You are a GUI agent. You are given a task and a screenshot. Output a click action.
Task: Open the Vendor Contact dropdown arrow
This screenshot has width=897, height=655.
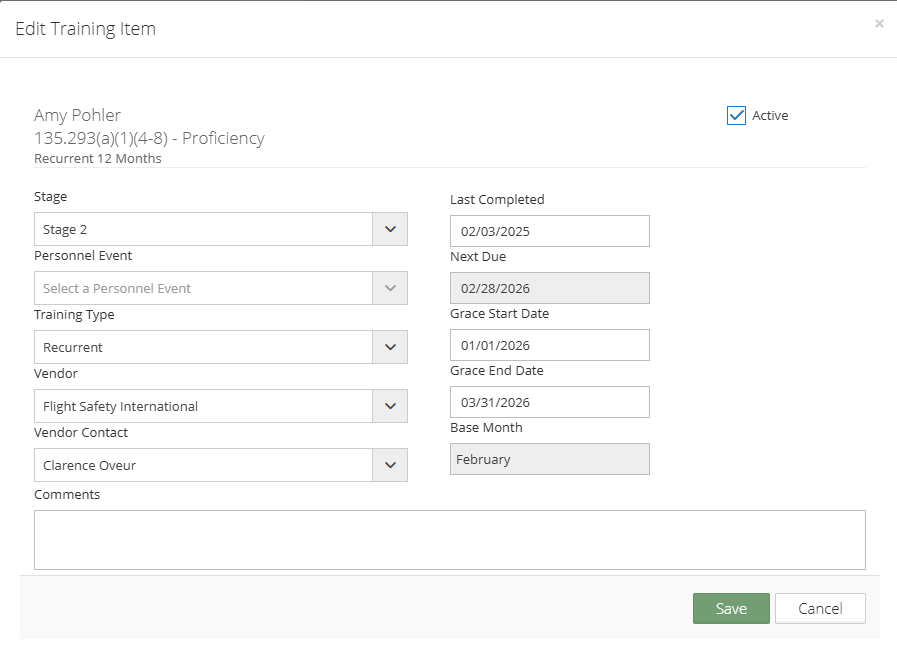click(x=390, y=465)
